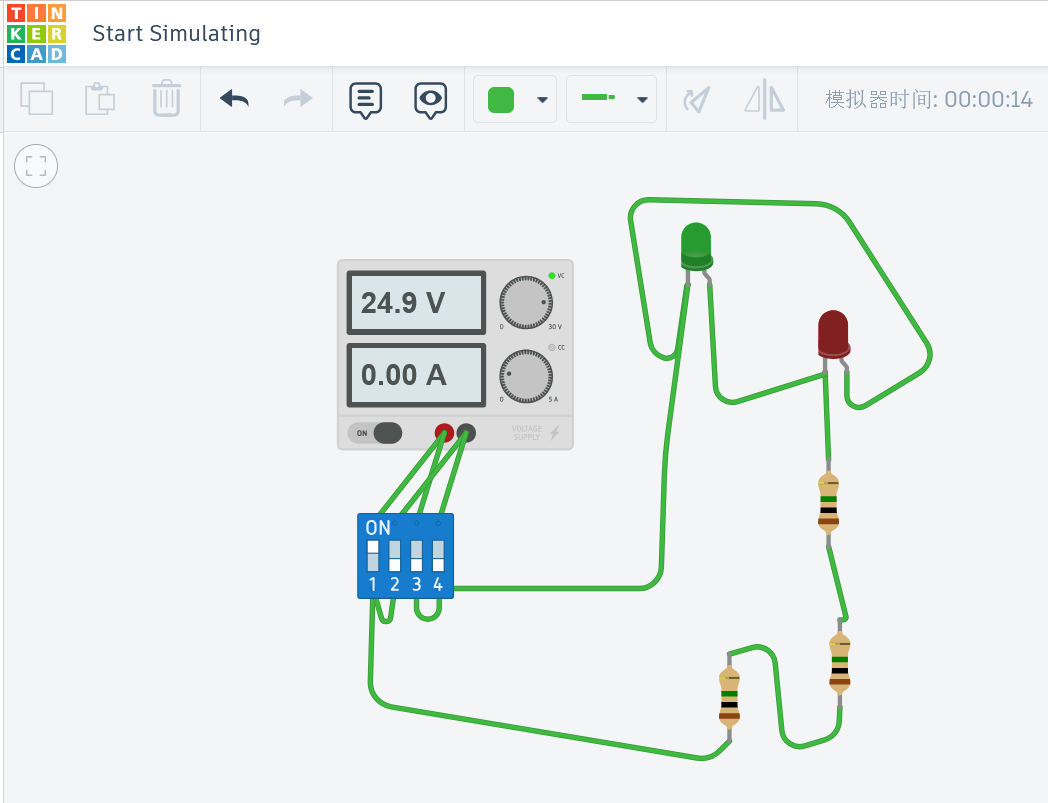
Task: Click the Tinkercad logo
Action: pos(36,33)
